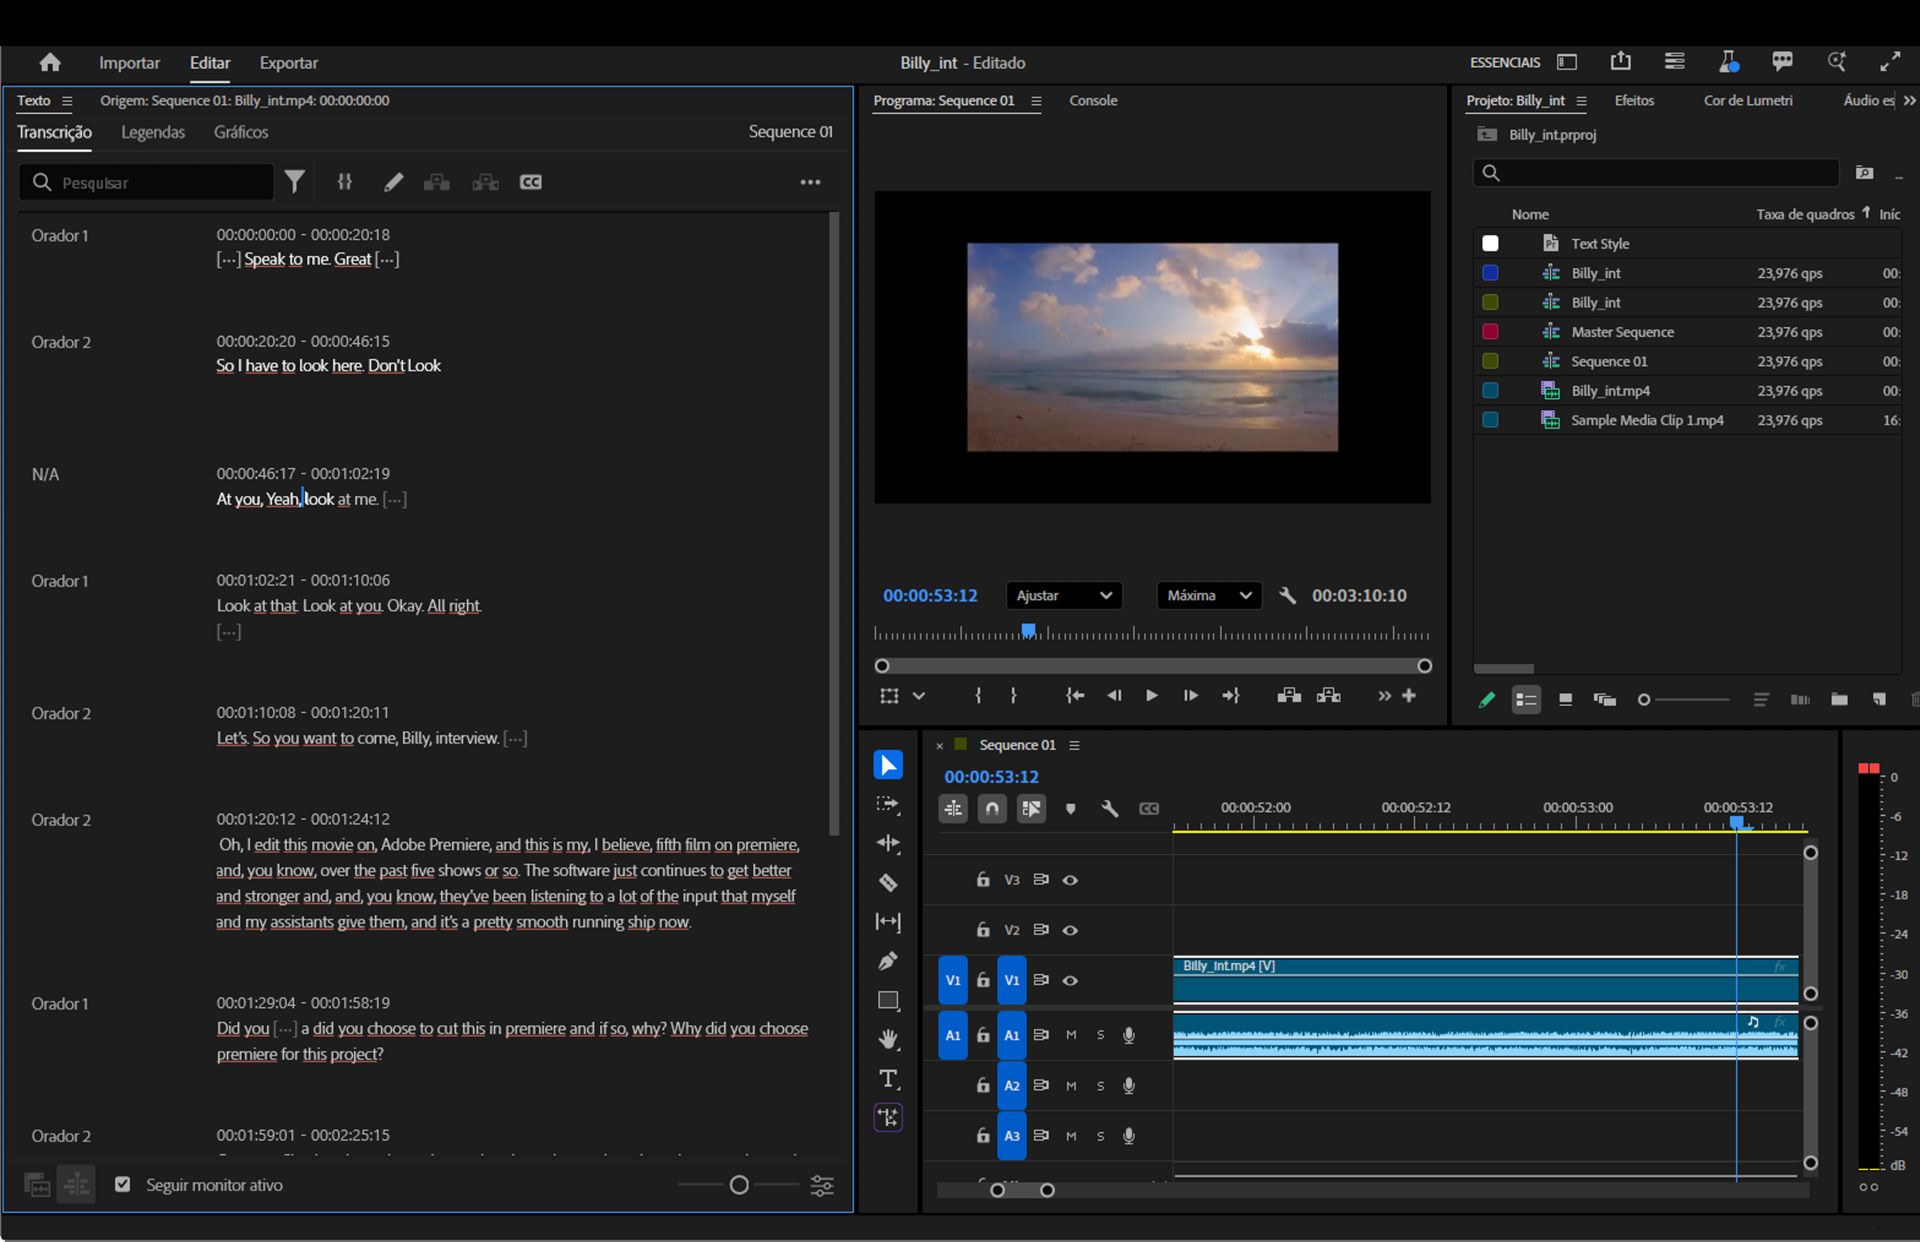
Task: Activate the Hand tool in the timeline toolbar
Action: click(888, 1039)
